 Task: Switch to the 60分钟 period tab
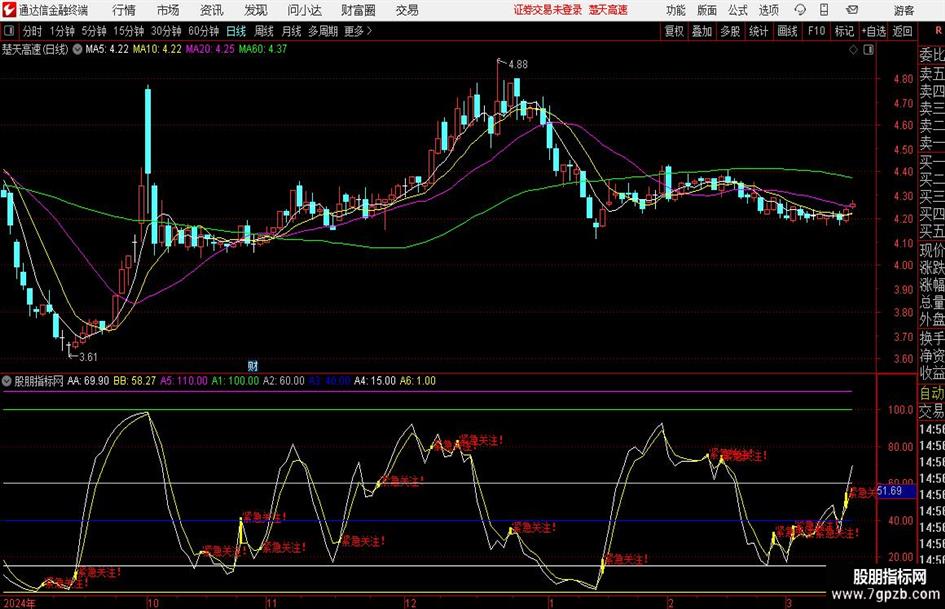(204, 31)
